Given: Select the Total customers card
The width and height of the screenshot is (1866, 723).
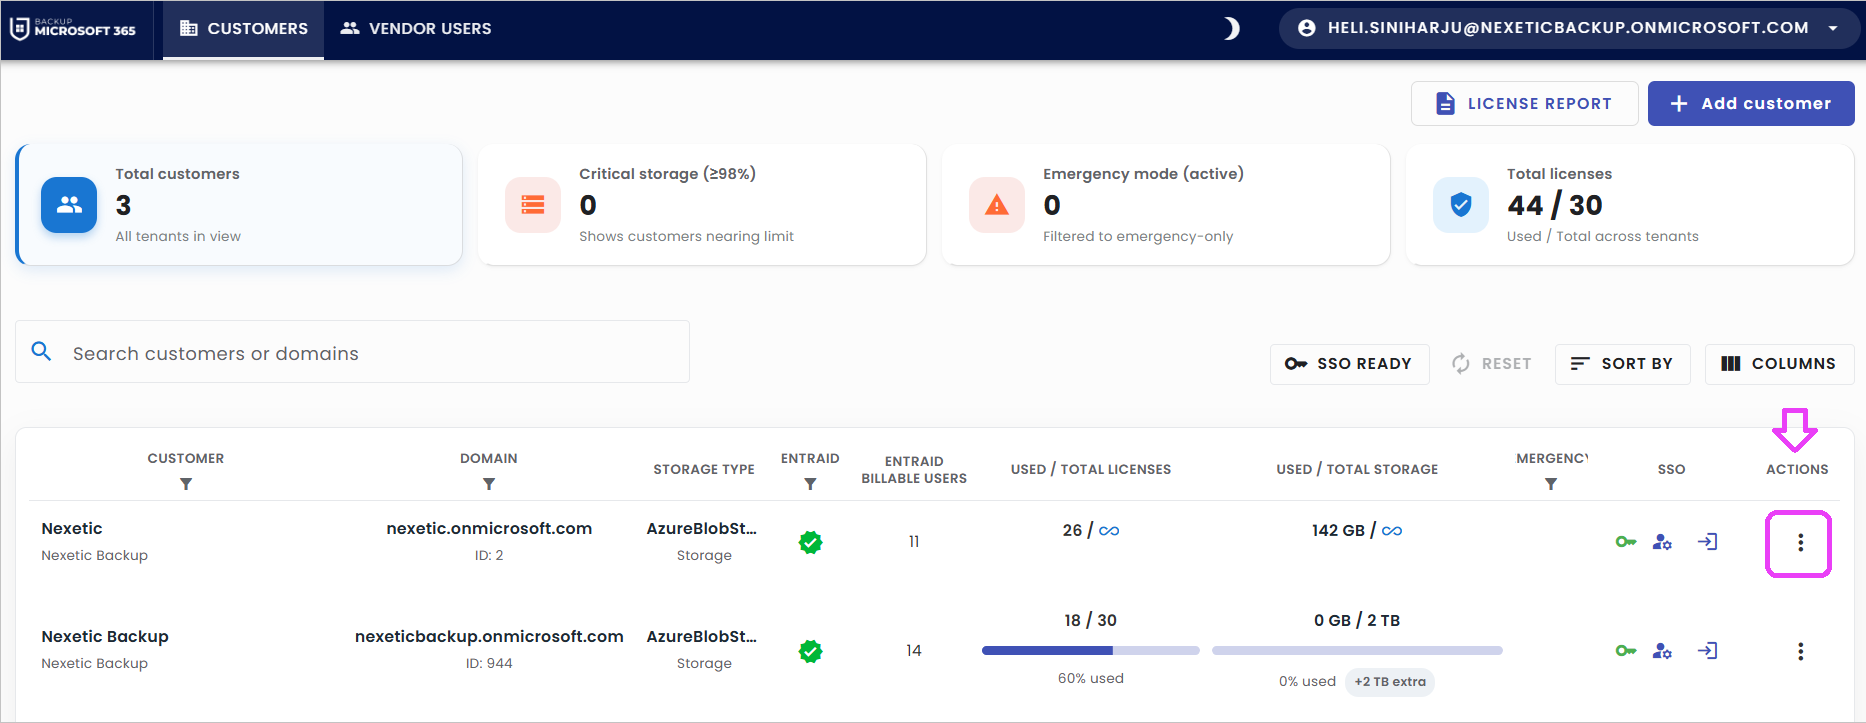Looking at the screenshot, I should (x=239, y=205).
